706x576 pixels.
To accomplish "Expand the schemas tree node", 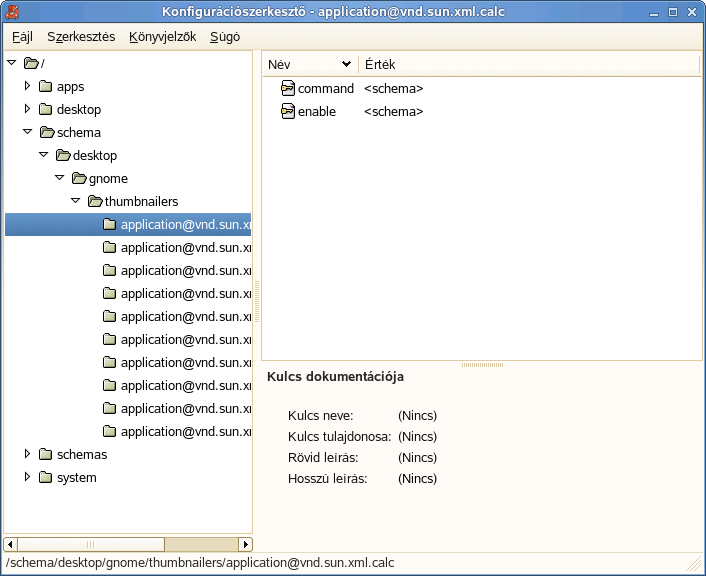I will click(x=27, y=454).
